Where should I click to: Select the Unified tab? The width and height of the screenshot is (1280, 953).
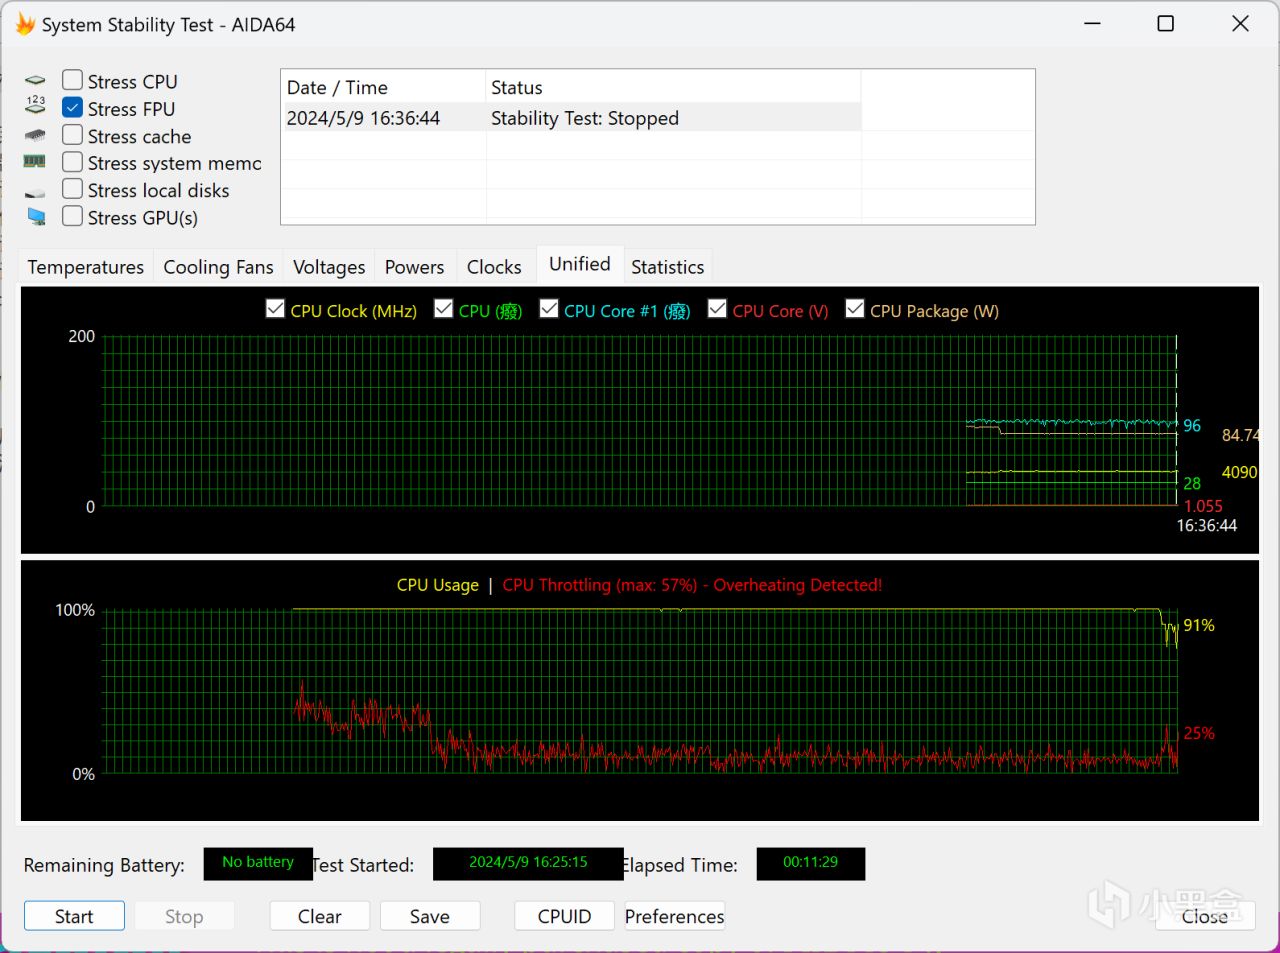click(x=580, y=264)
